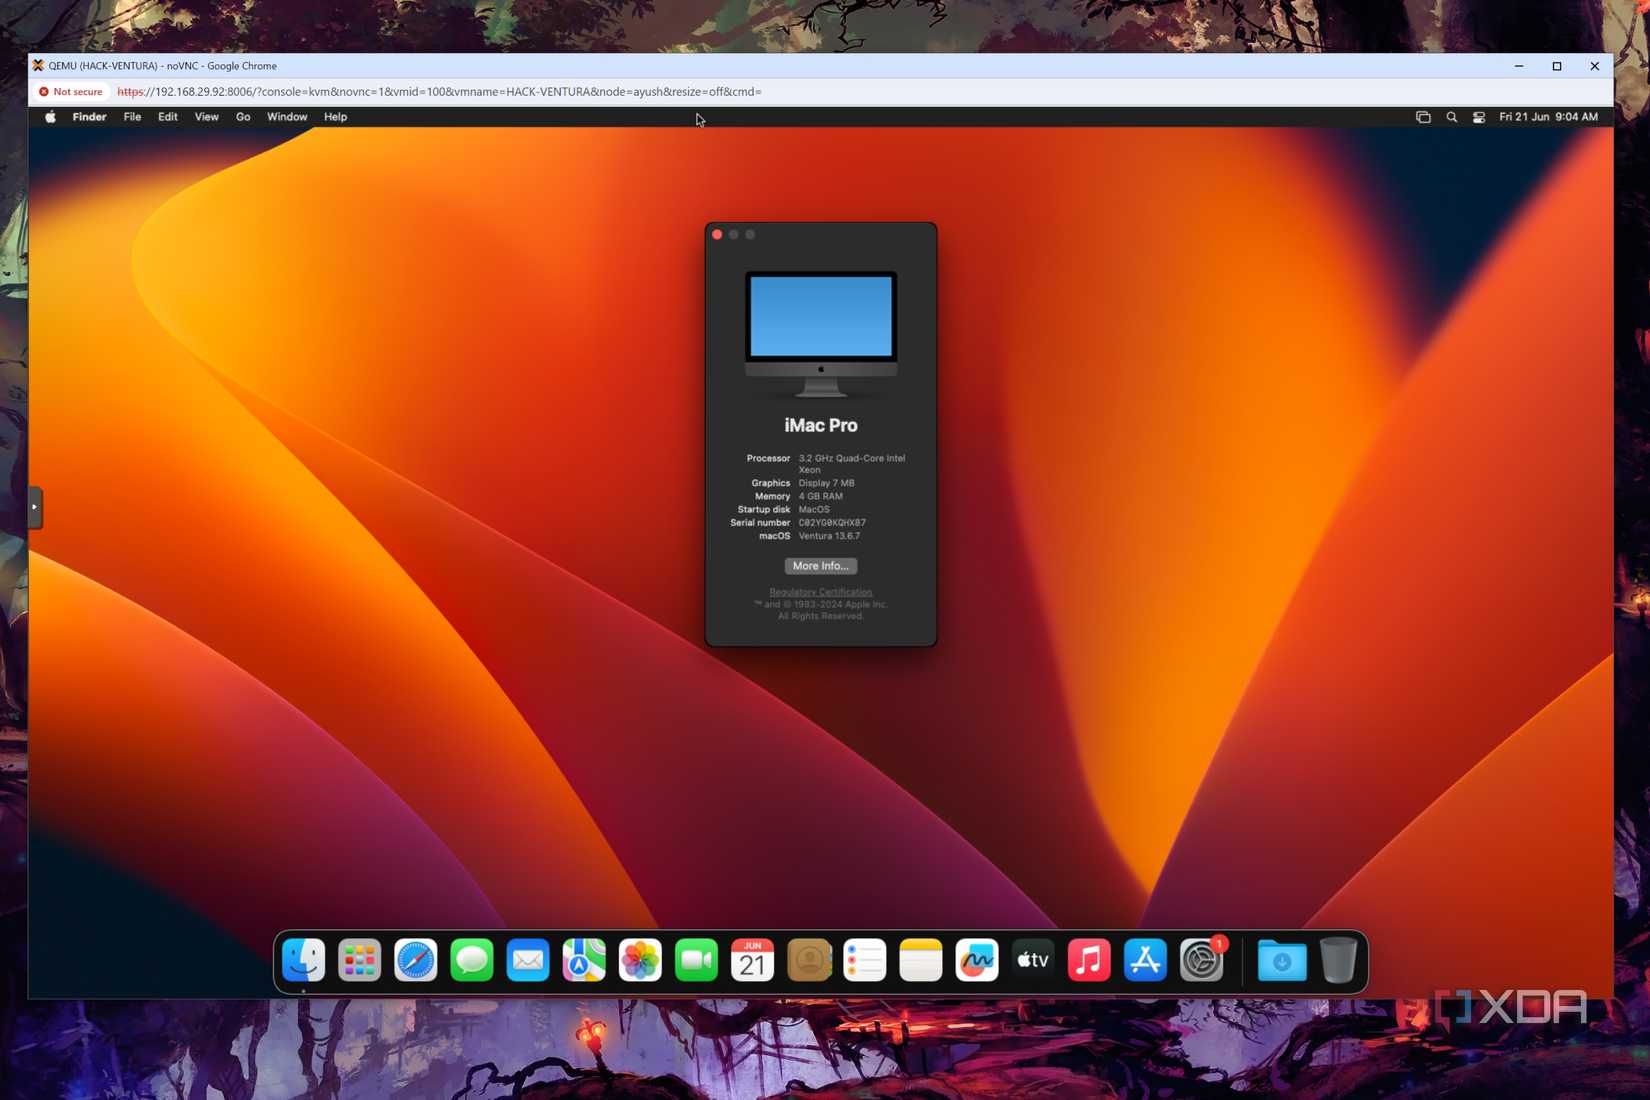The width and height of the screenshot is (1650, 1100).
Task: Click the iMac Pro title text
Action: click(x=821, y=425)
